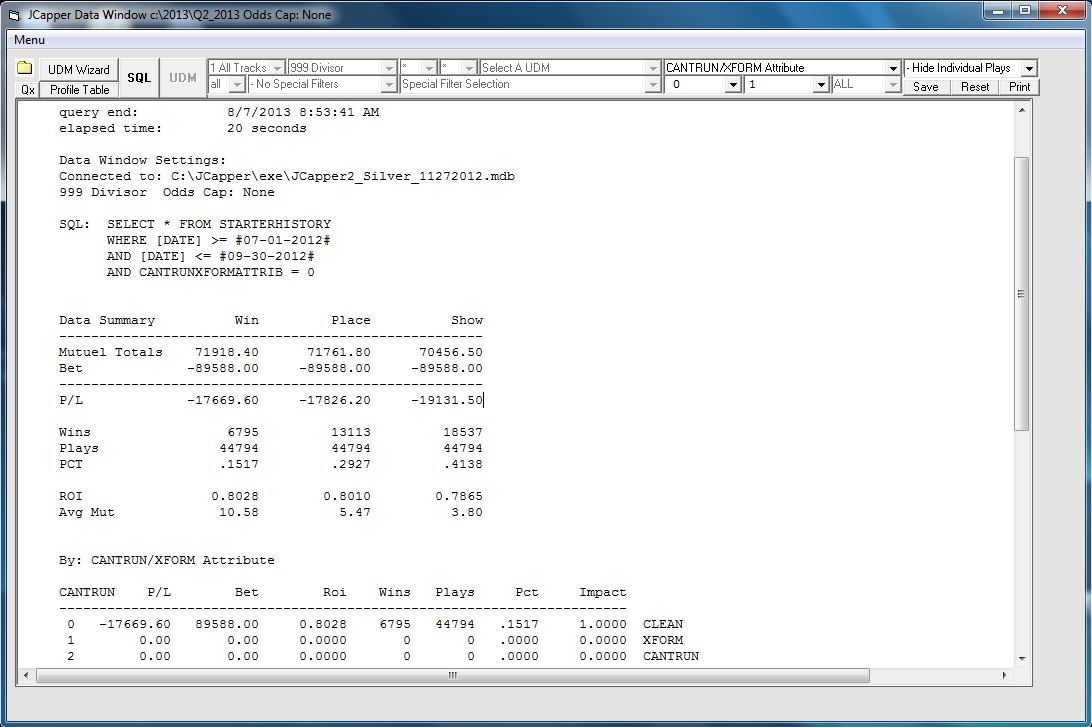
Task: Click the horizontal scrollbar thumb
Action: [x=453, y=675]
